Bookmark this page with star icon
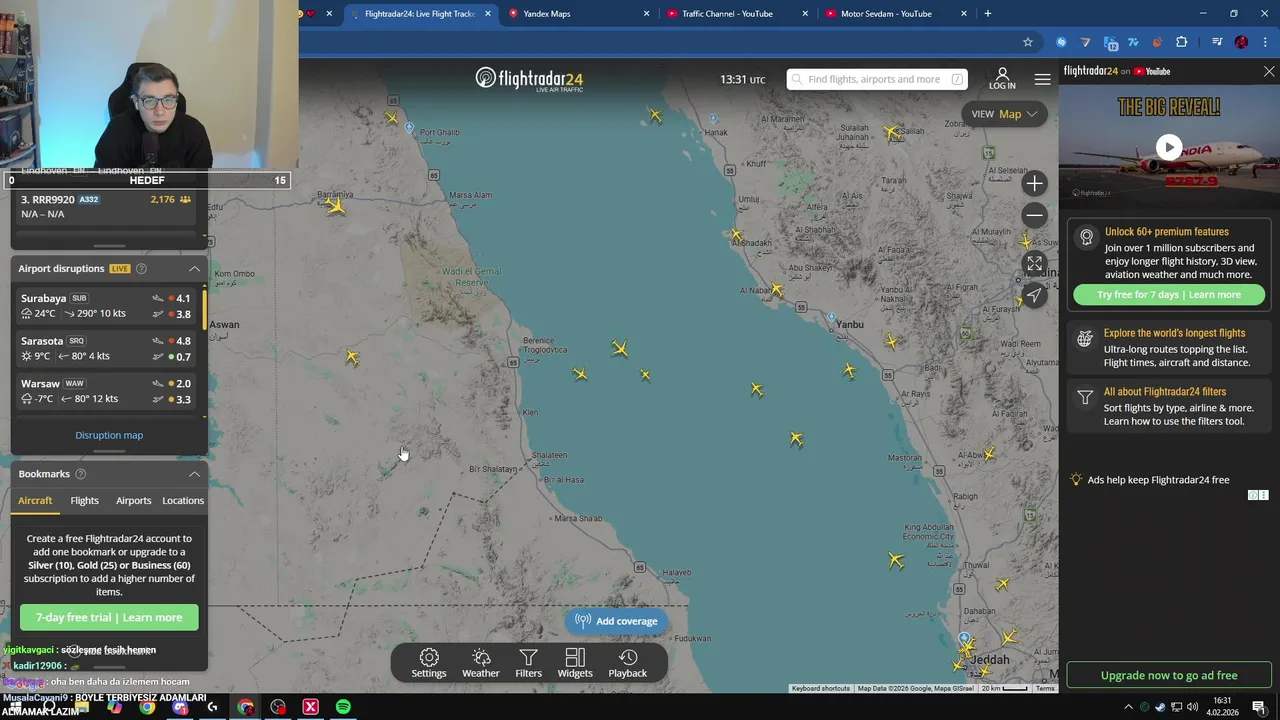The image size is (1280, 720). click(x=1027, y=42)
